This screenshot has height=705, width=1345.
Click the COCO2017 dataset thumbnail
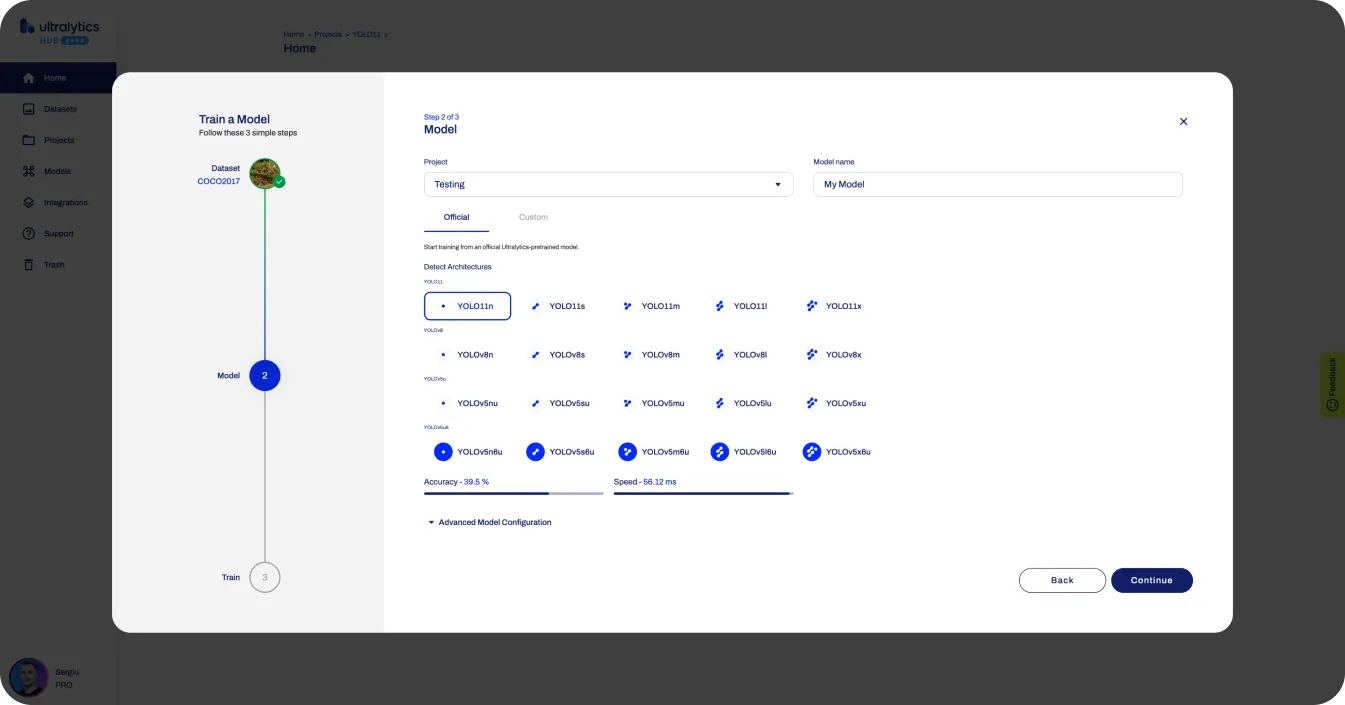265,173
